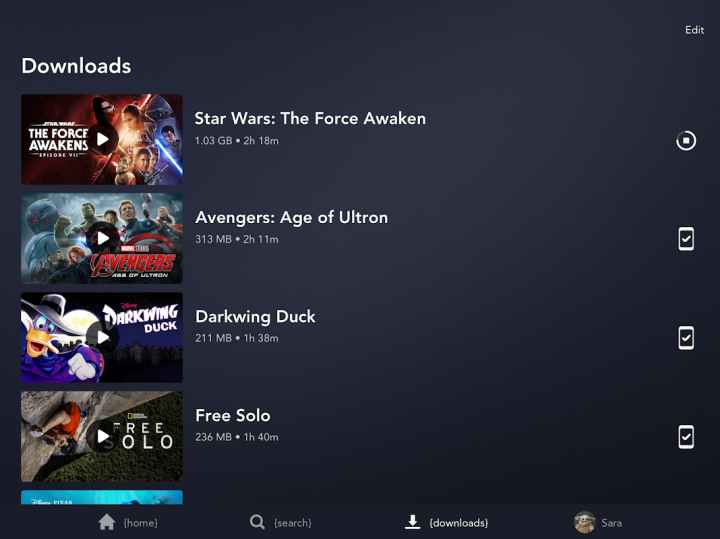
Task: Click the home house icon
Action: pos(107,522)
